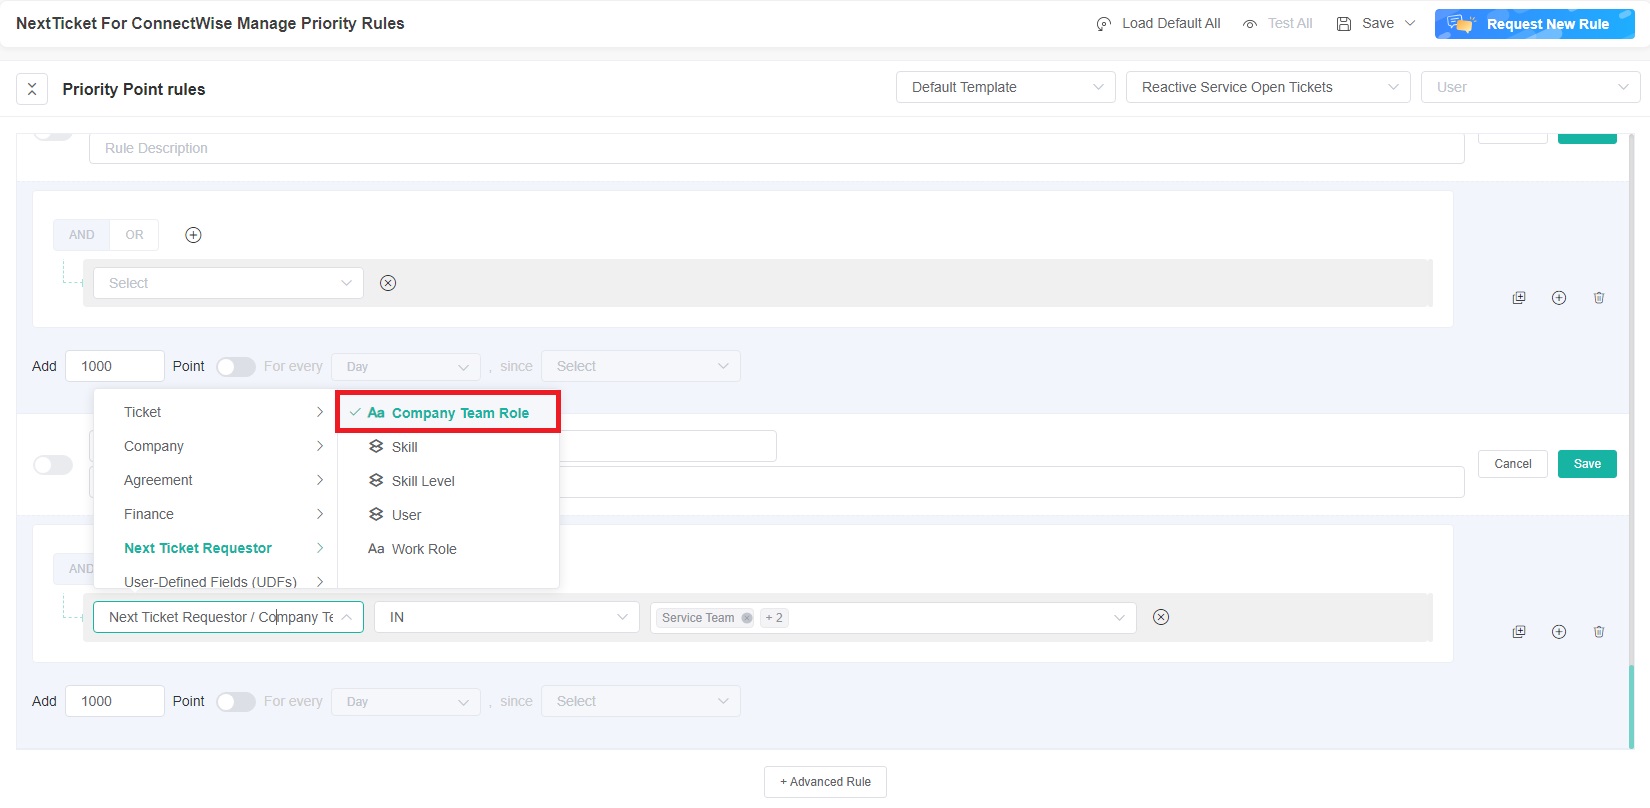
Task: Click the Request New Rule button
Action: pos(1534,24)
